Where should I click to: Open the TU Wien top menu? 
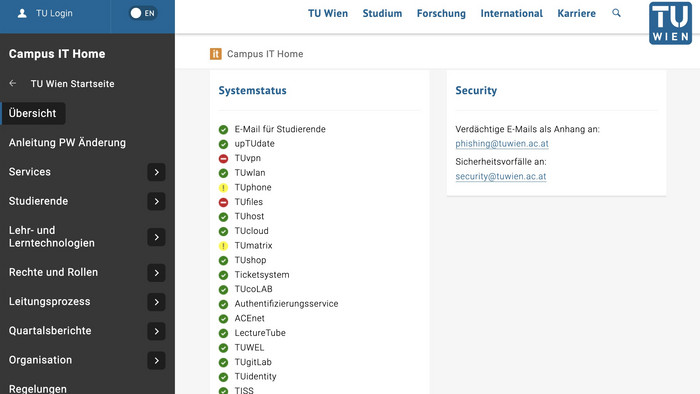click(328, 13)
